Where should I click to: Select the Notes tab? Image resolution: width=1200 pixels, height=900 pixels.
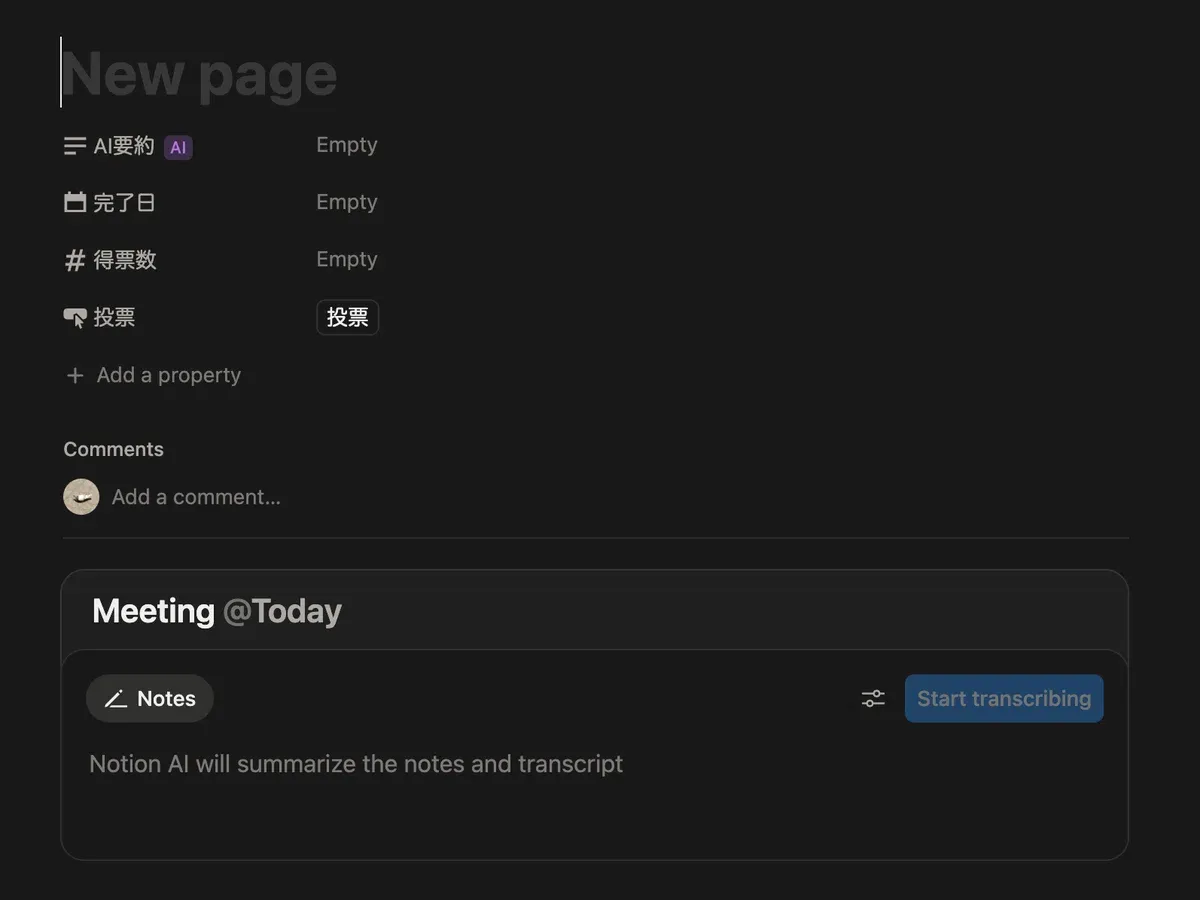[150, 699]
